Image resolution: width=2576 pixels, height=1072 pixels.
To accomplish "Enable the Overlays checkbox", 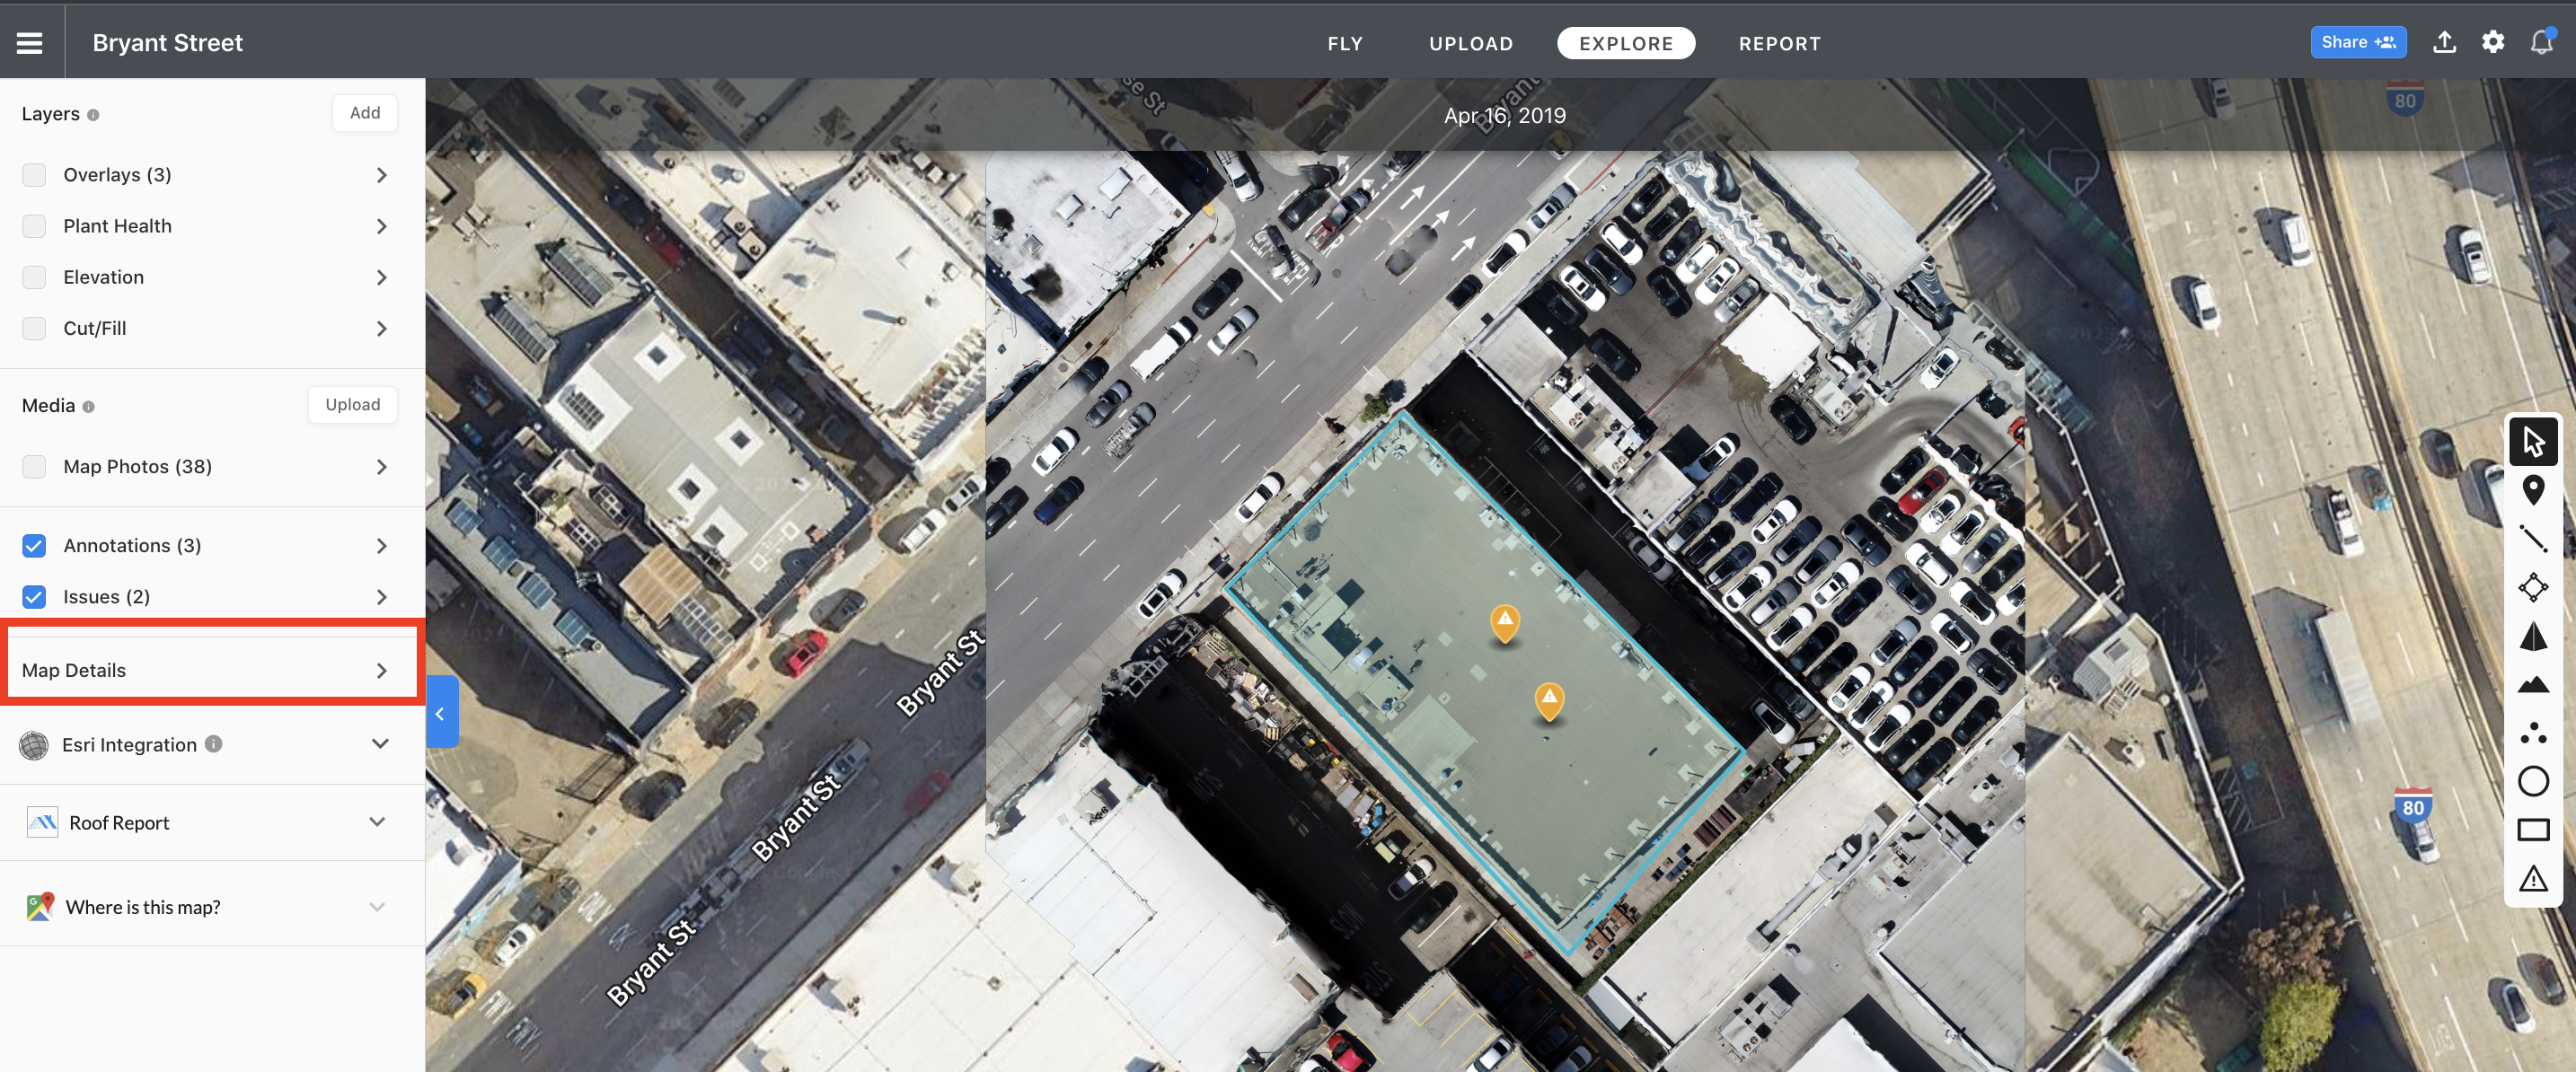I will click(34, 175).
